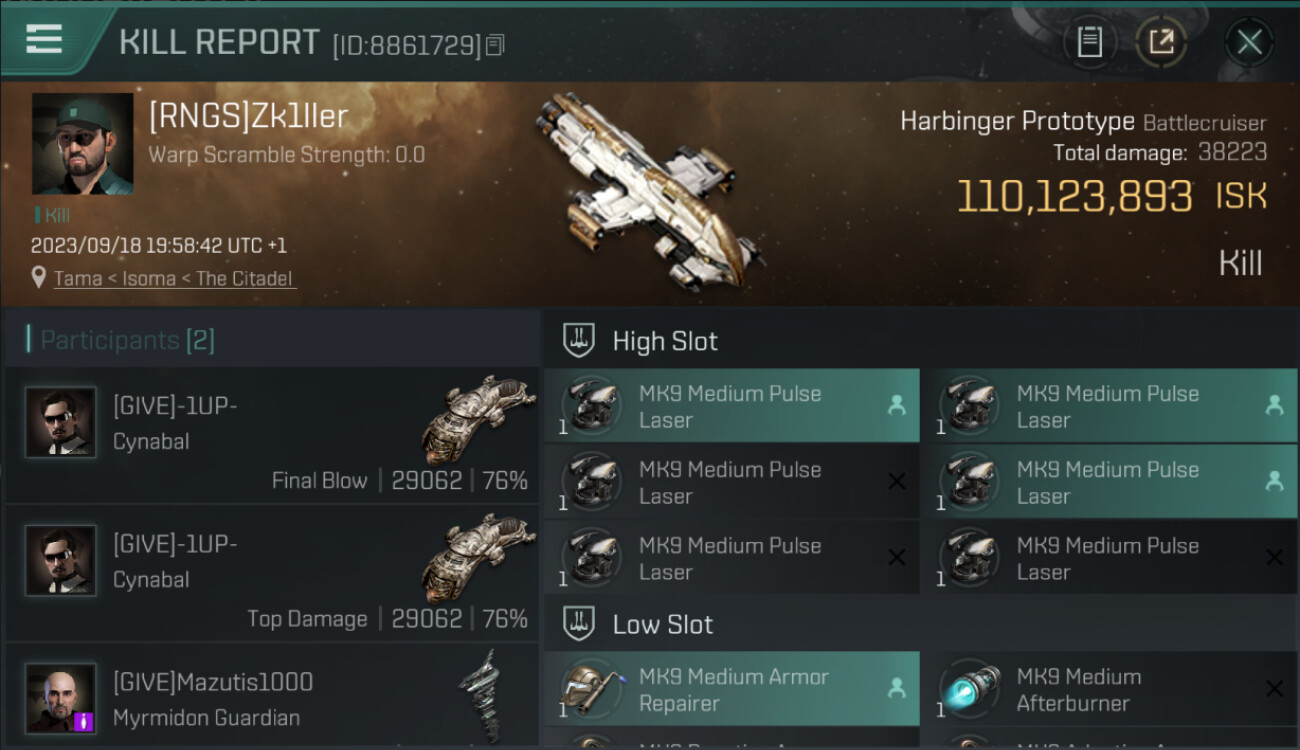Screen dimensions: 1300x750
Task: Open the hamburger menu
Action: point(44,40)
